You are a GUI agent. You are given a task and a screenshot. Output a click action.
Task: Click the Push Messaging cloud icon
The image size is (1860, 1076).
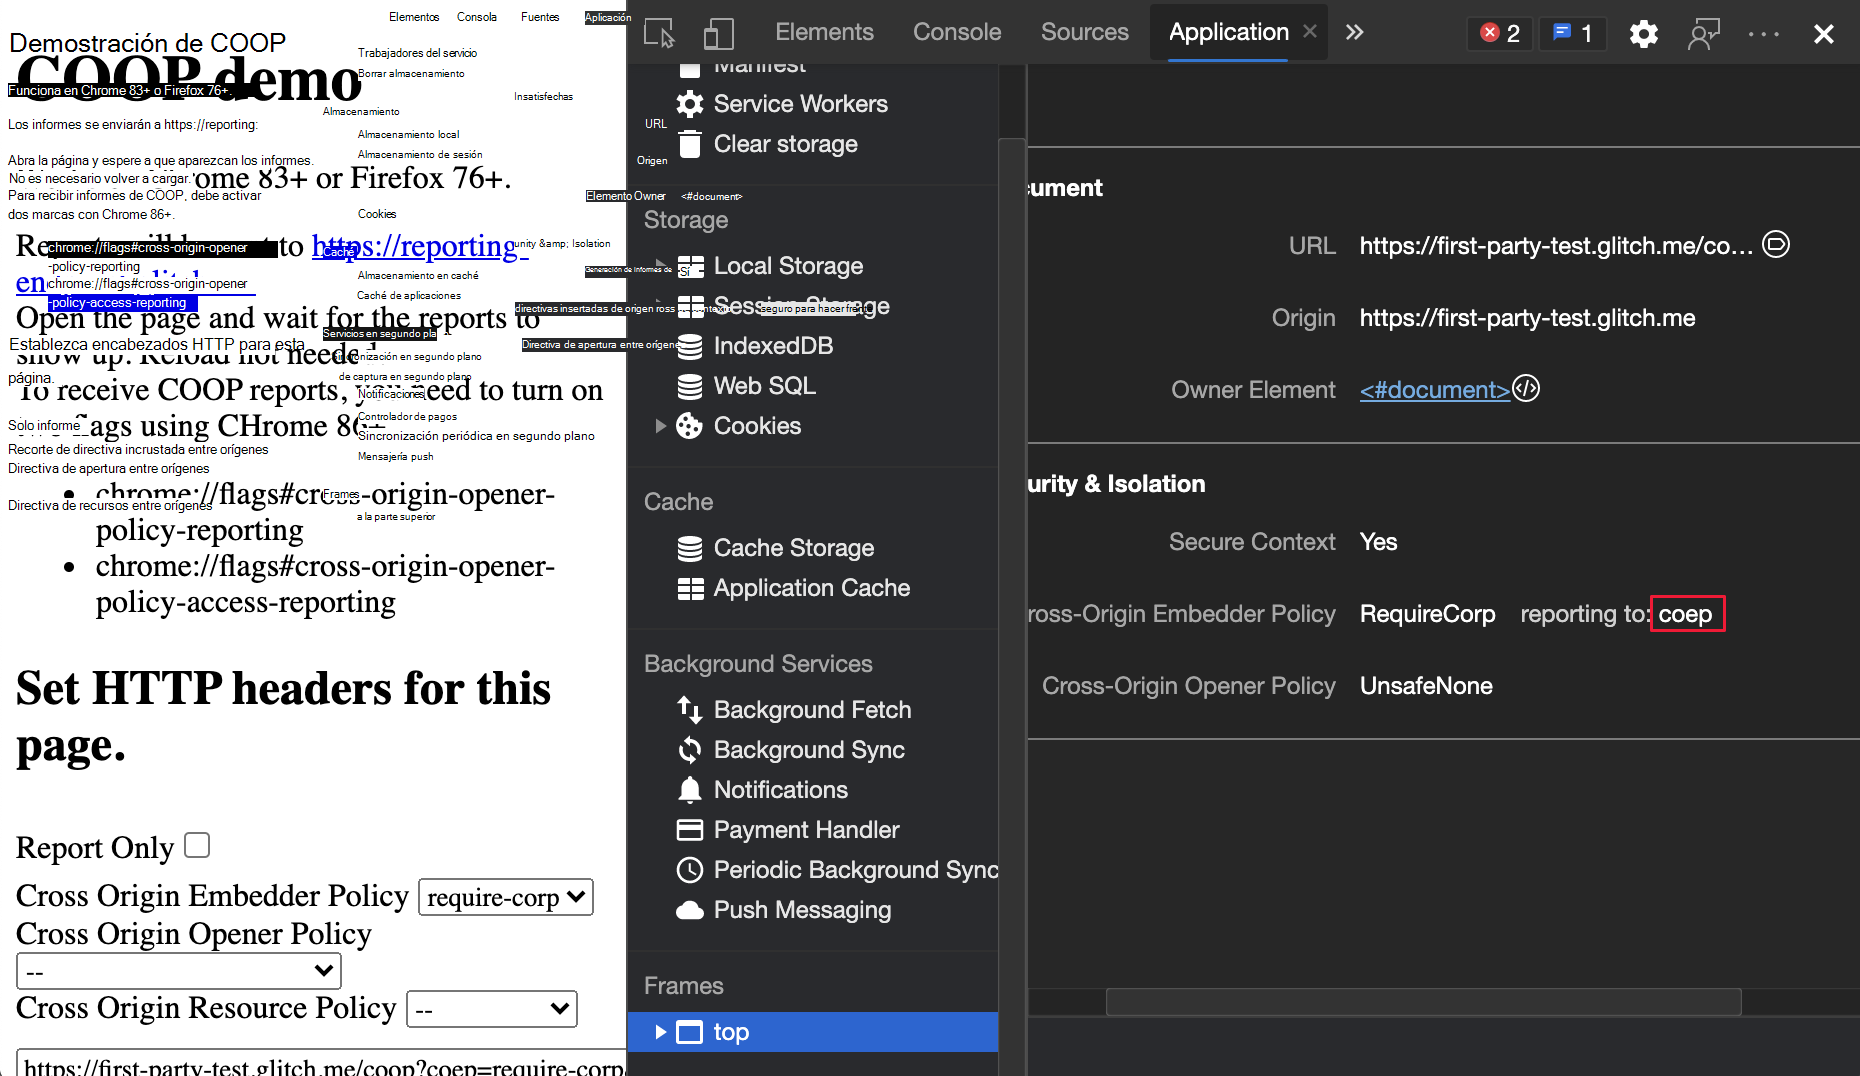pyautogui.click(x=690, y=910)
